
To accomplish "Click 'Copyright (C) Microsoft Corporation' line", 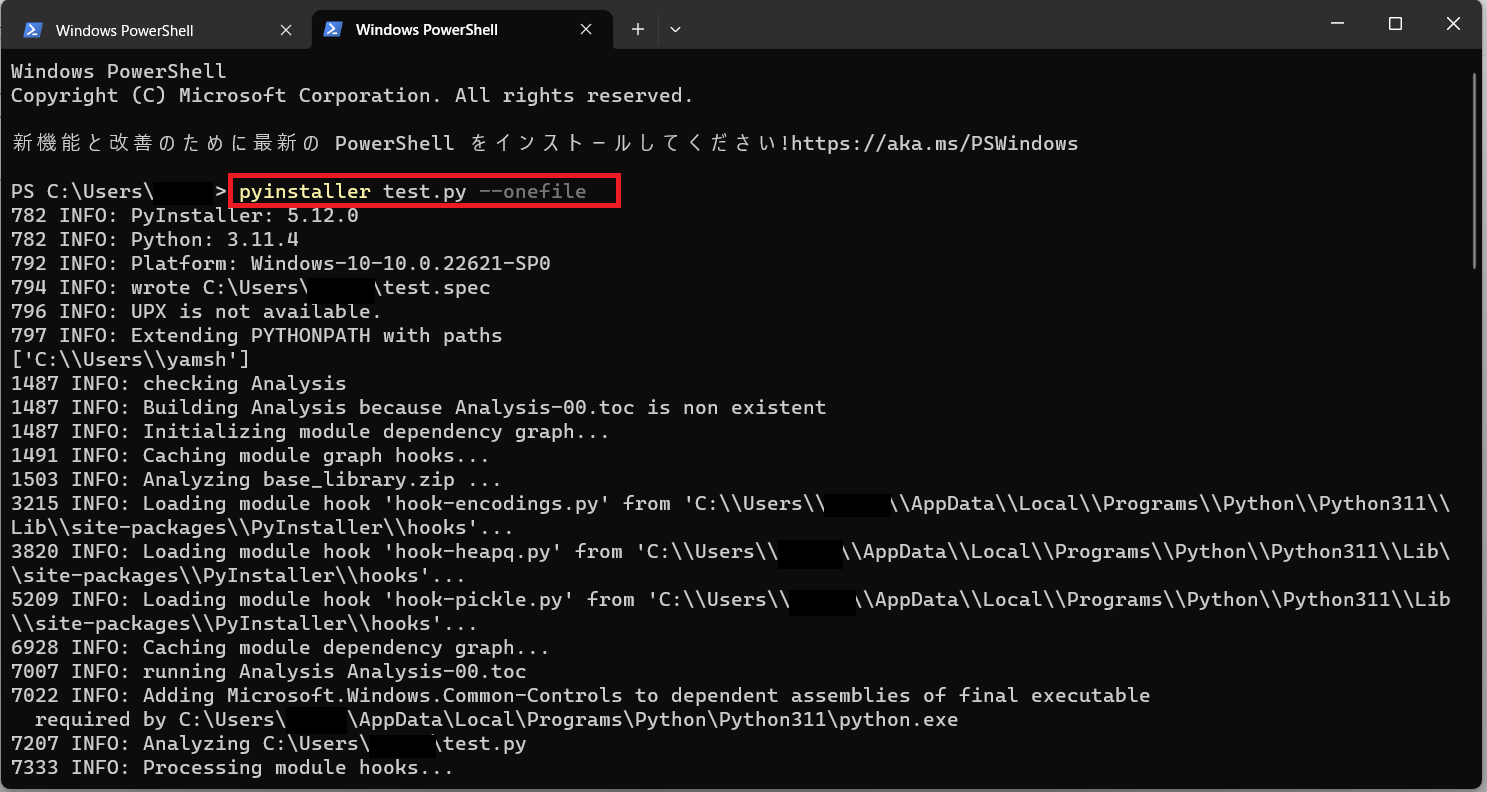I will tap(353, 96).
